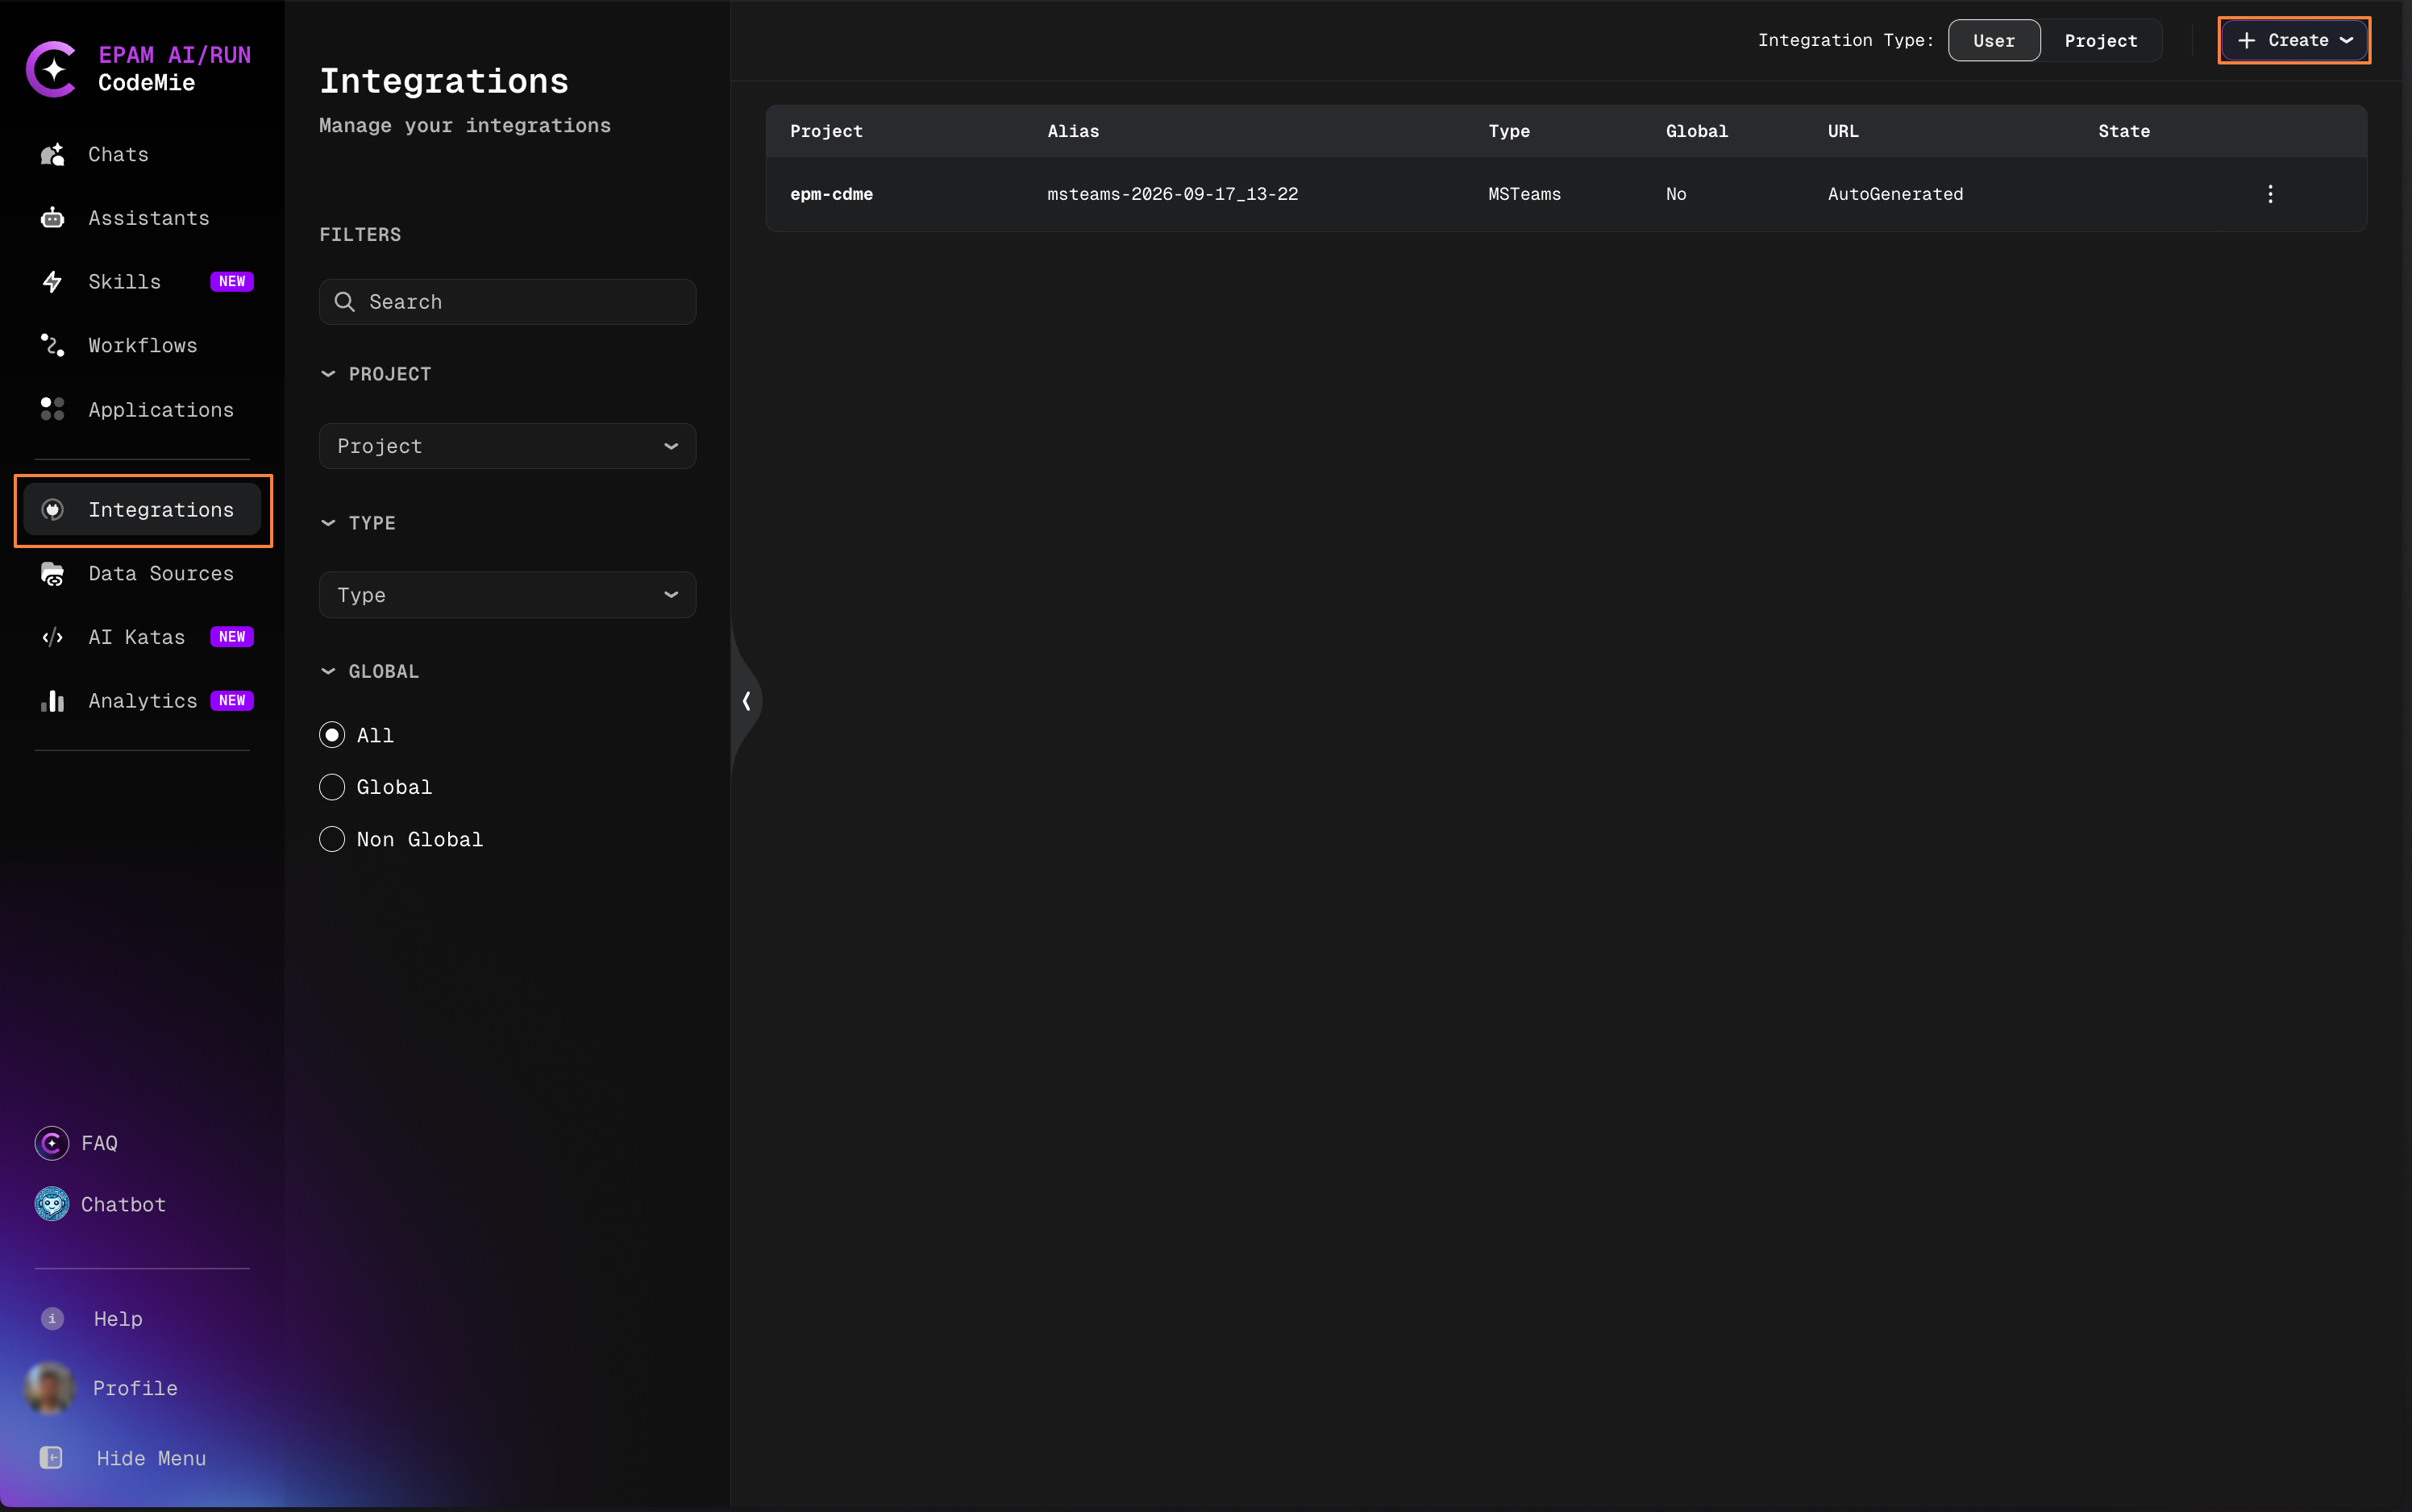Select the Non Global radio option
The image size is (2412, 1512).
[x=332, y=839]
